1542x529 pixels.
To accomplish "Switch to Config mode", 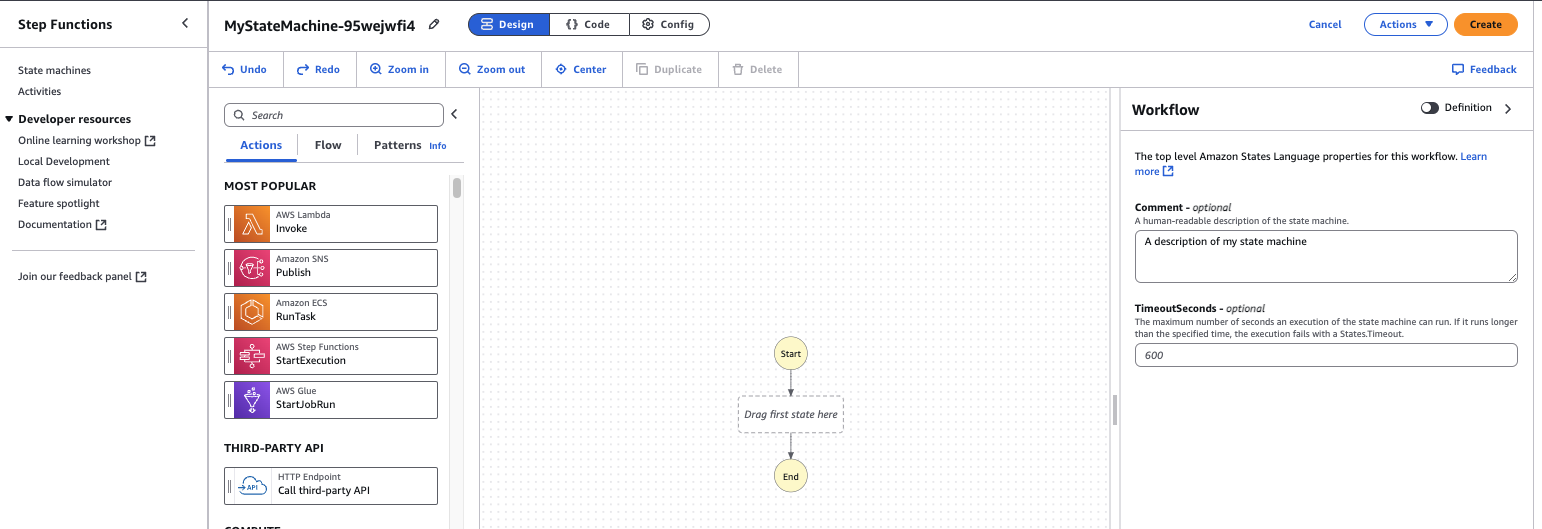I will pos(669,24).
